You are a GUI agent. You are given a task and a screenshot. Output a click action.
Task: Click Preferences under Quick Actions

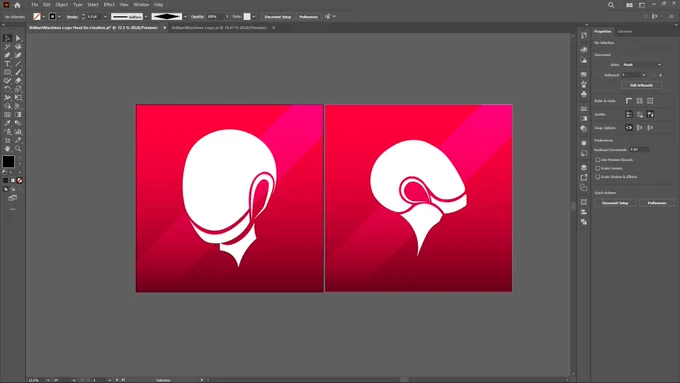click(x=657, y=203)
